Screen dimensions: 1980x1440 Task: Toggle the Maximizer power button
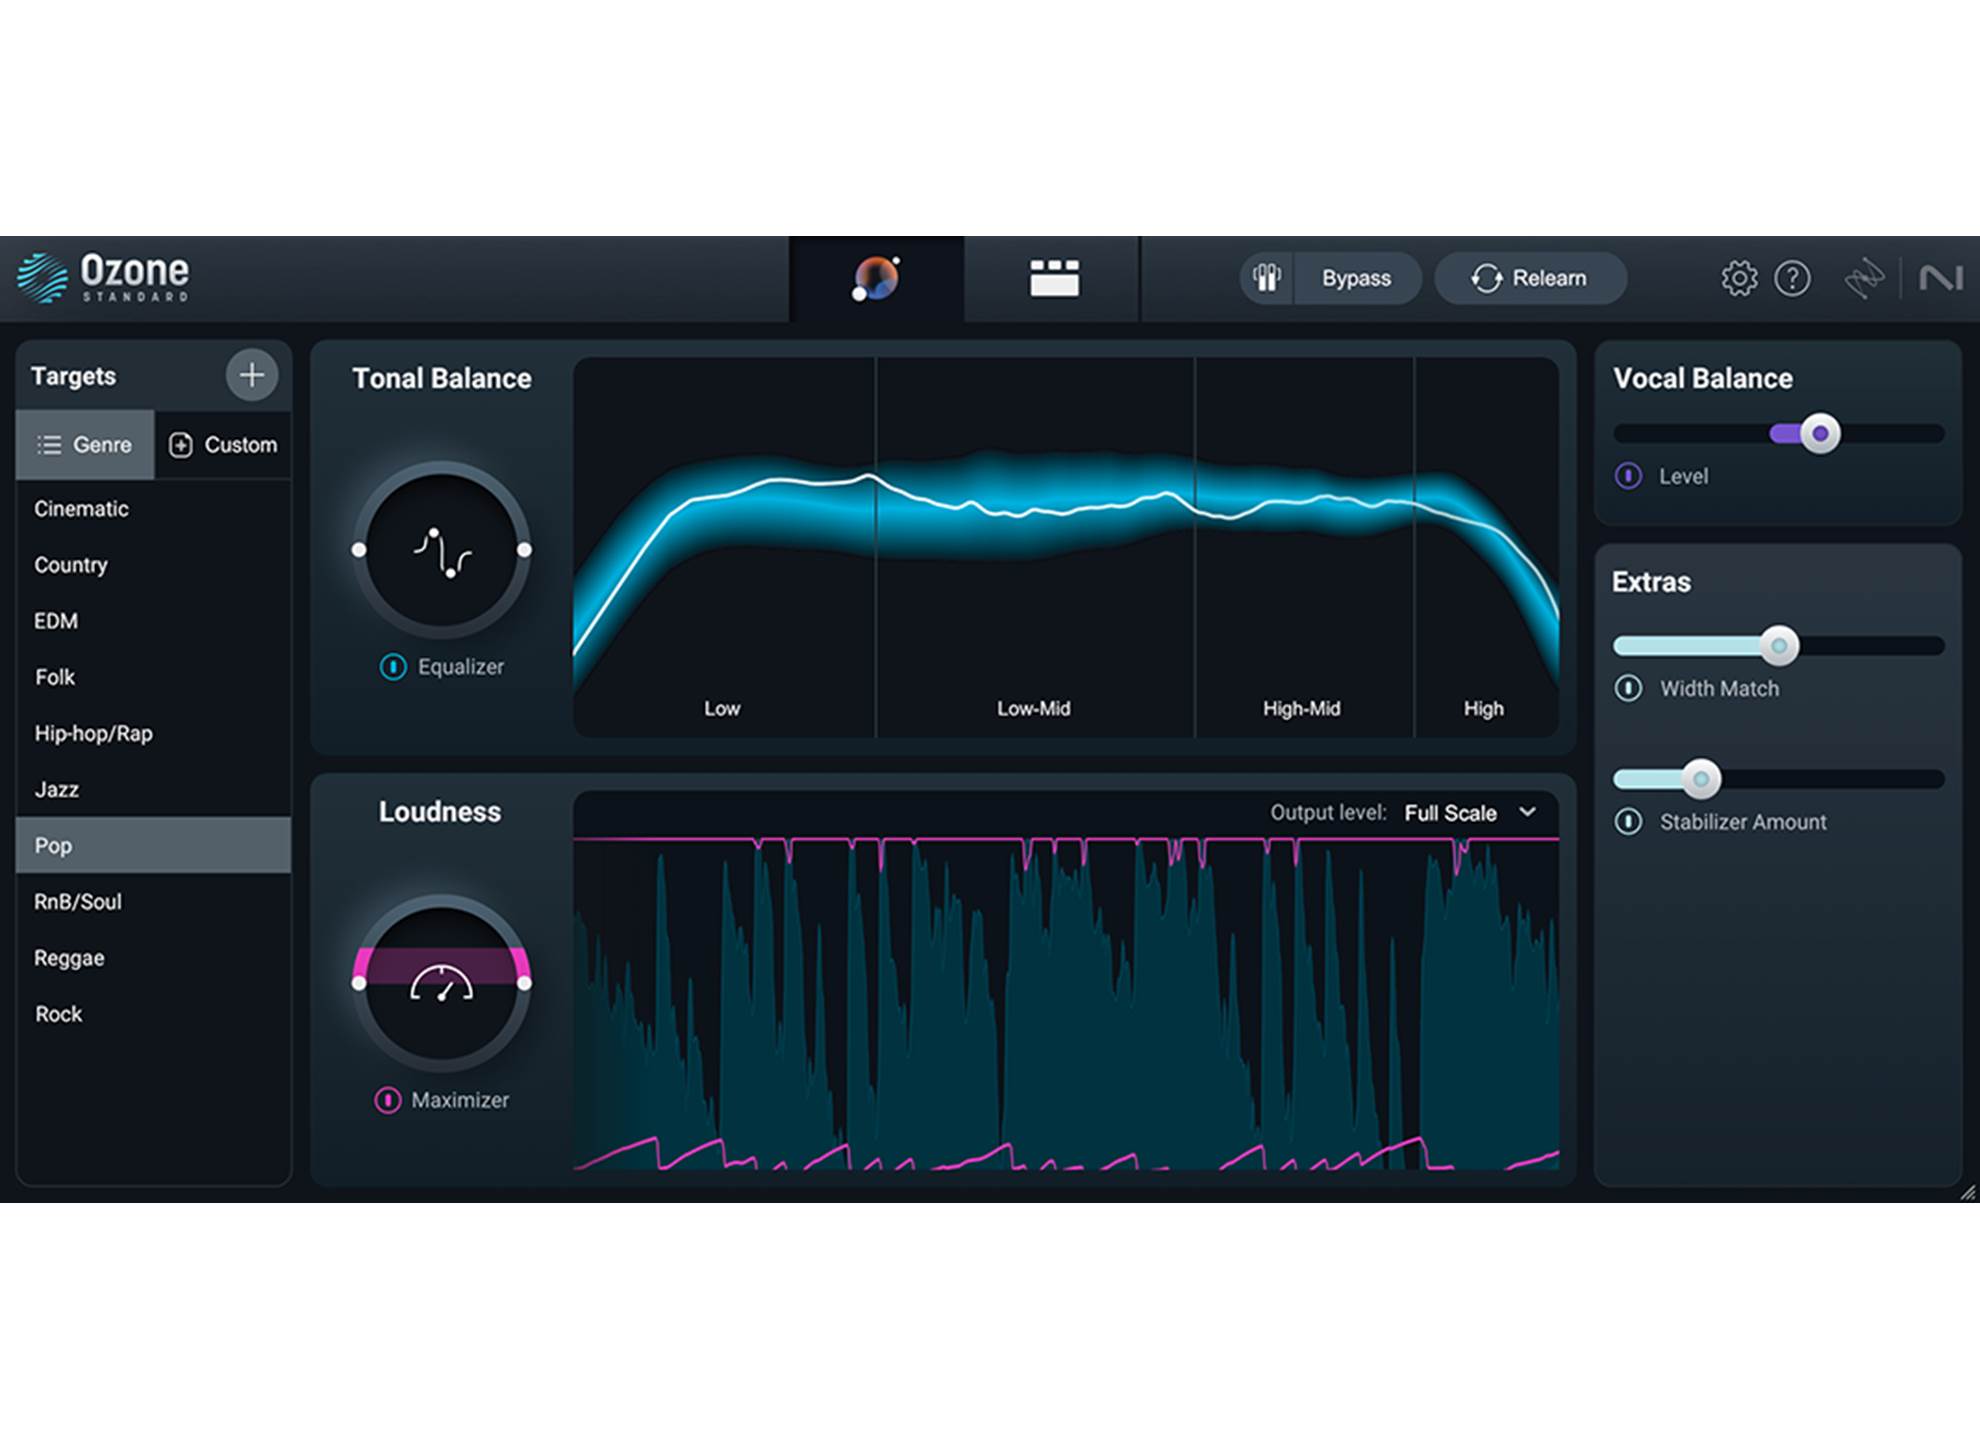pyautogui.click(x=387, y=1100)
